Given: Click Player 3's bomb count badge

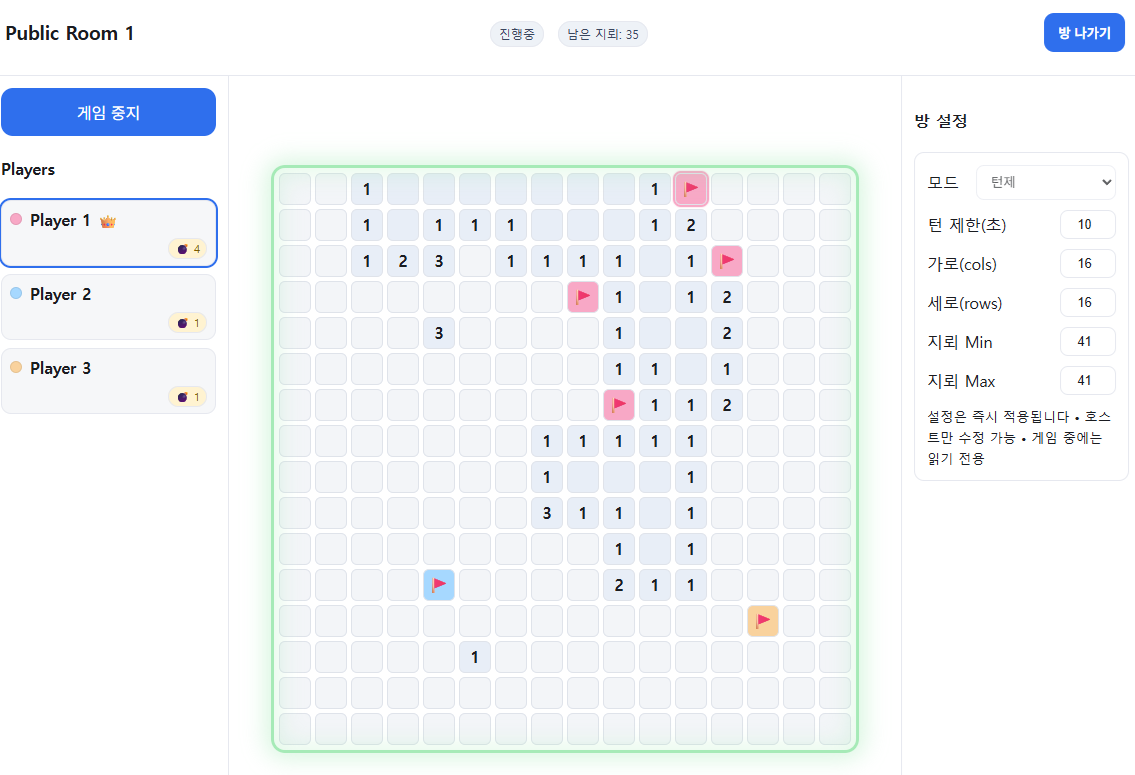Looking at the screenshot, I should pos(187,397).
